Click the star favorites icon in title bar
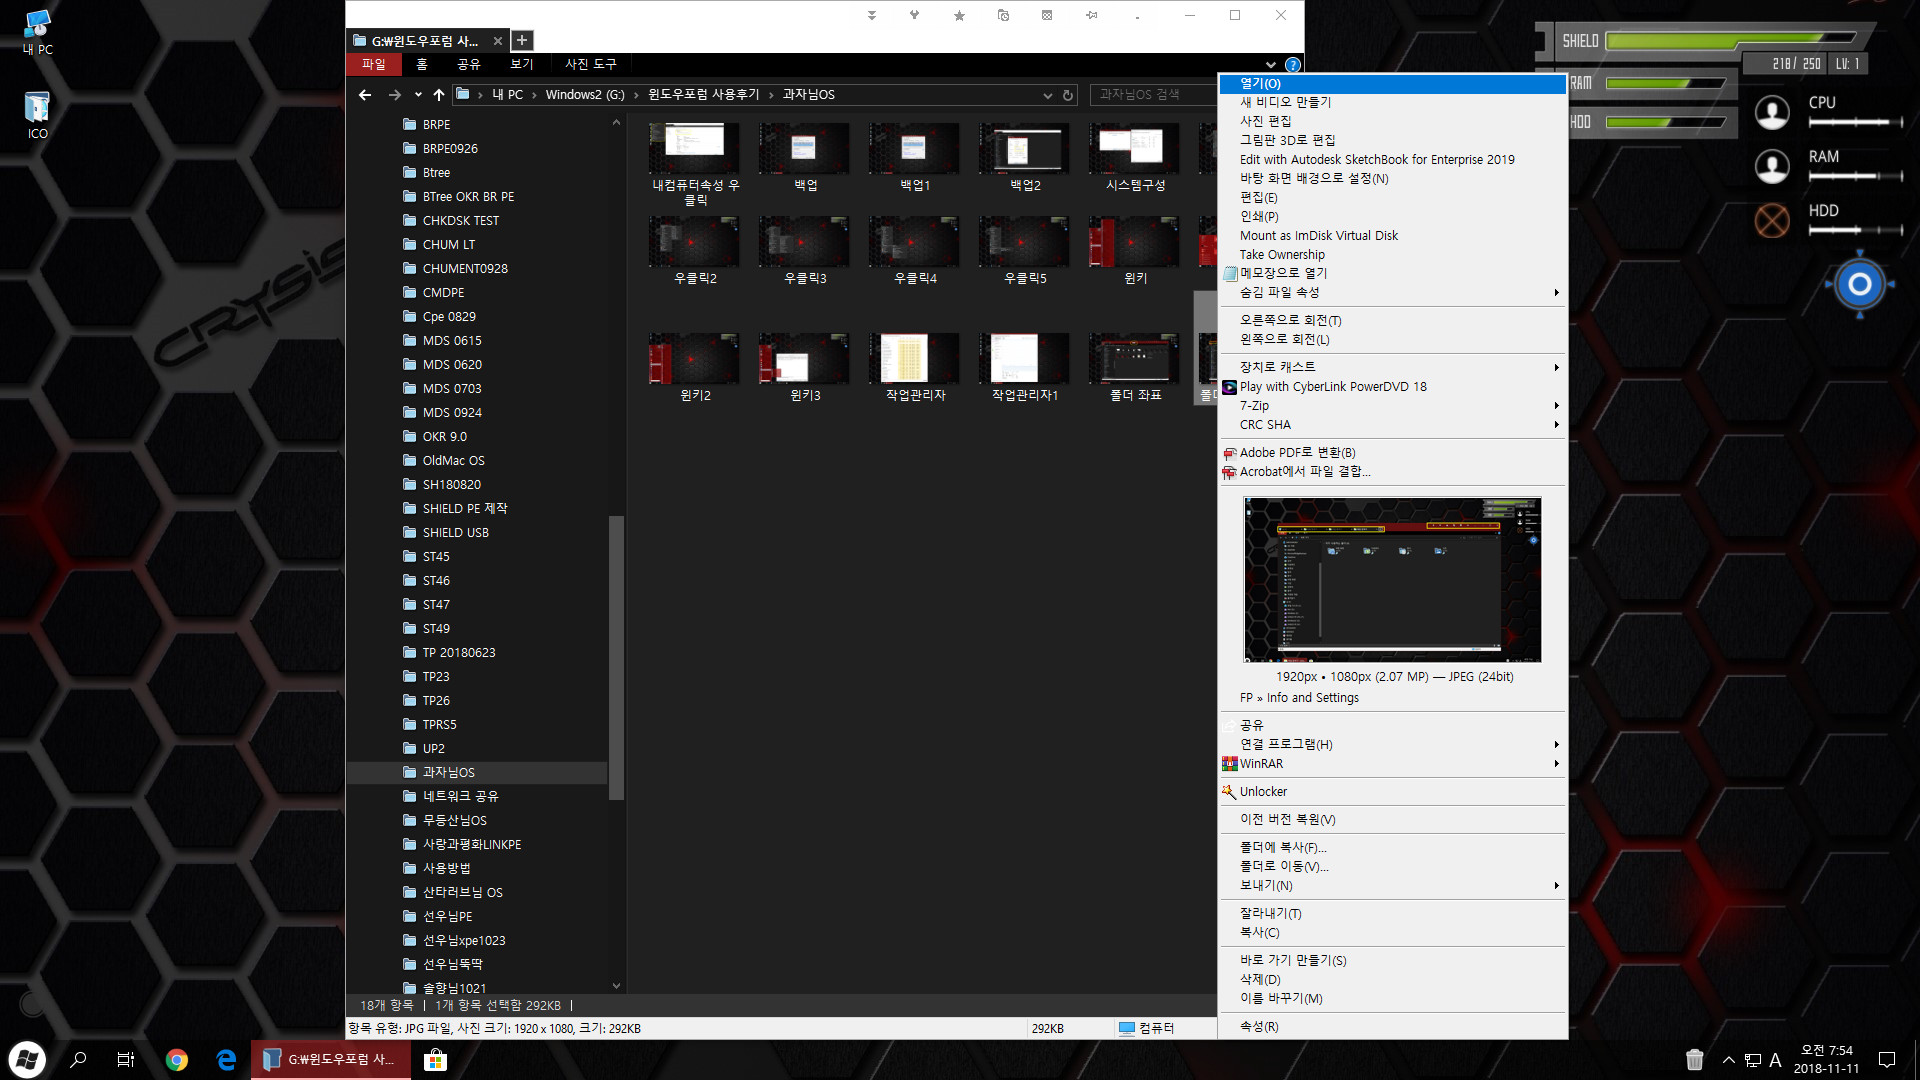This screenshot has height=1080, width=1920. point(959,15)
